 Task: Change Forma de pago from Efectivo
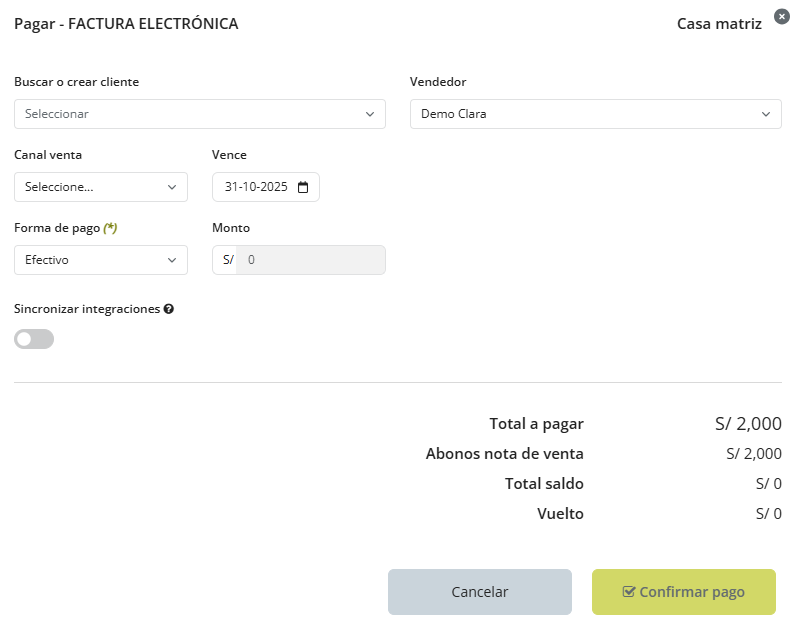click(x=101, y=260)
